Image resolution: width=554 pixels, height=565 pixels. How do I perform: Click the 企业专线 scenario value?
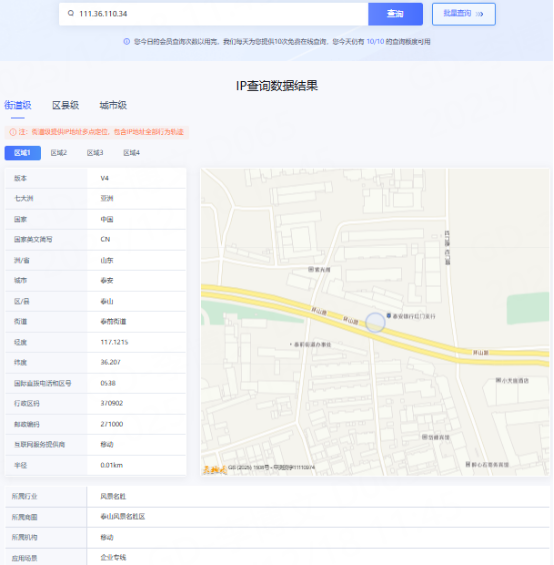tap(113, 557)
